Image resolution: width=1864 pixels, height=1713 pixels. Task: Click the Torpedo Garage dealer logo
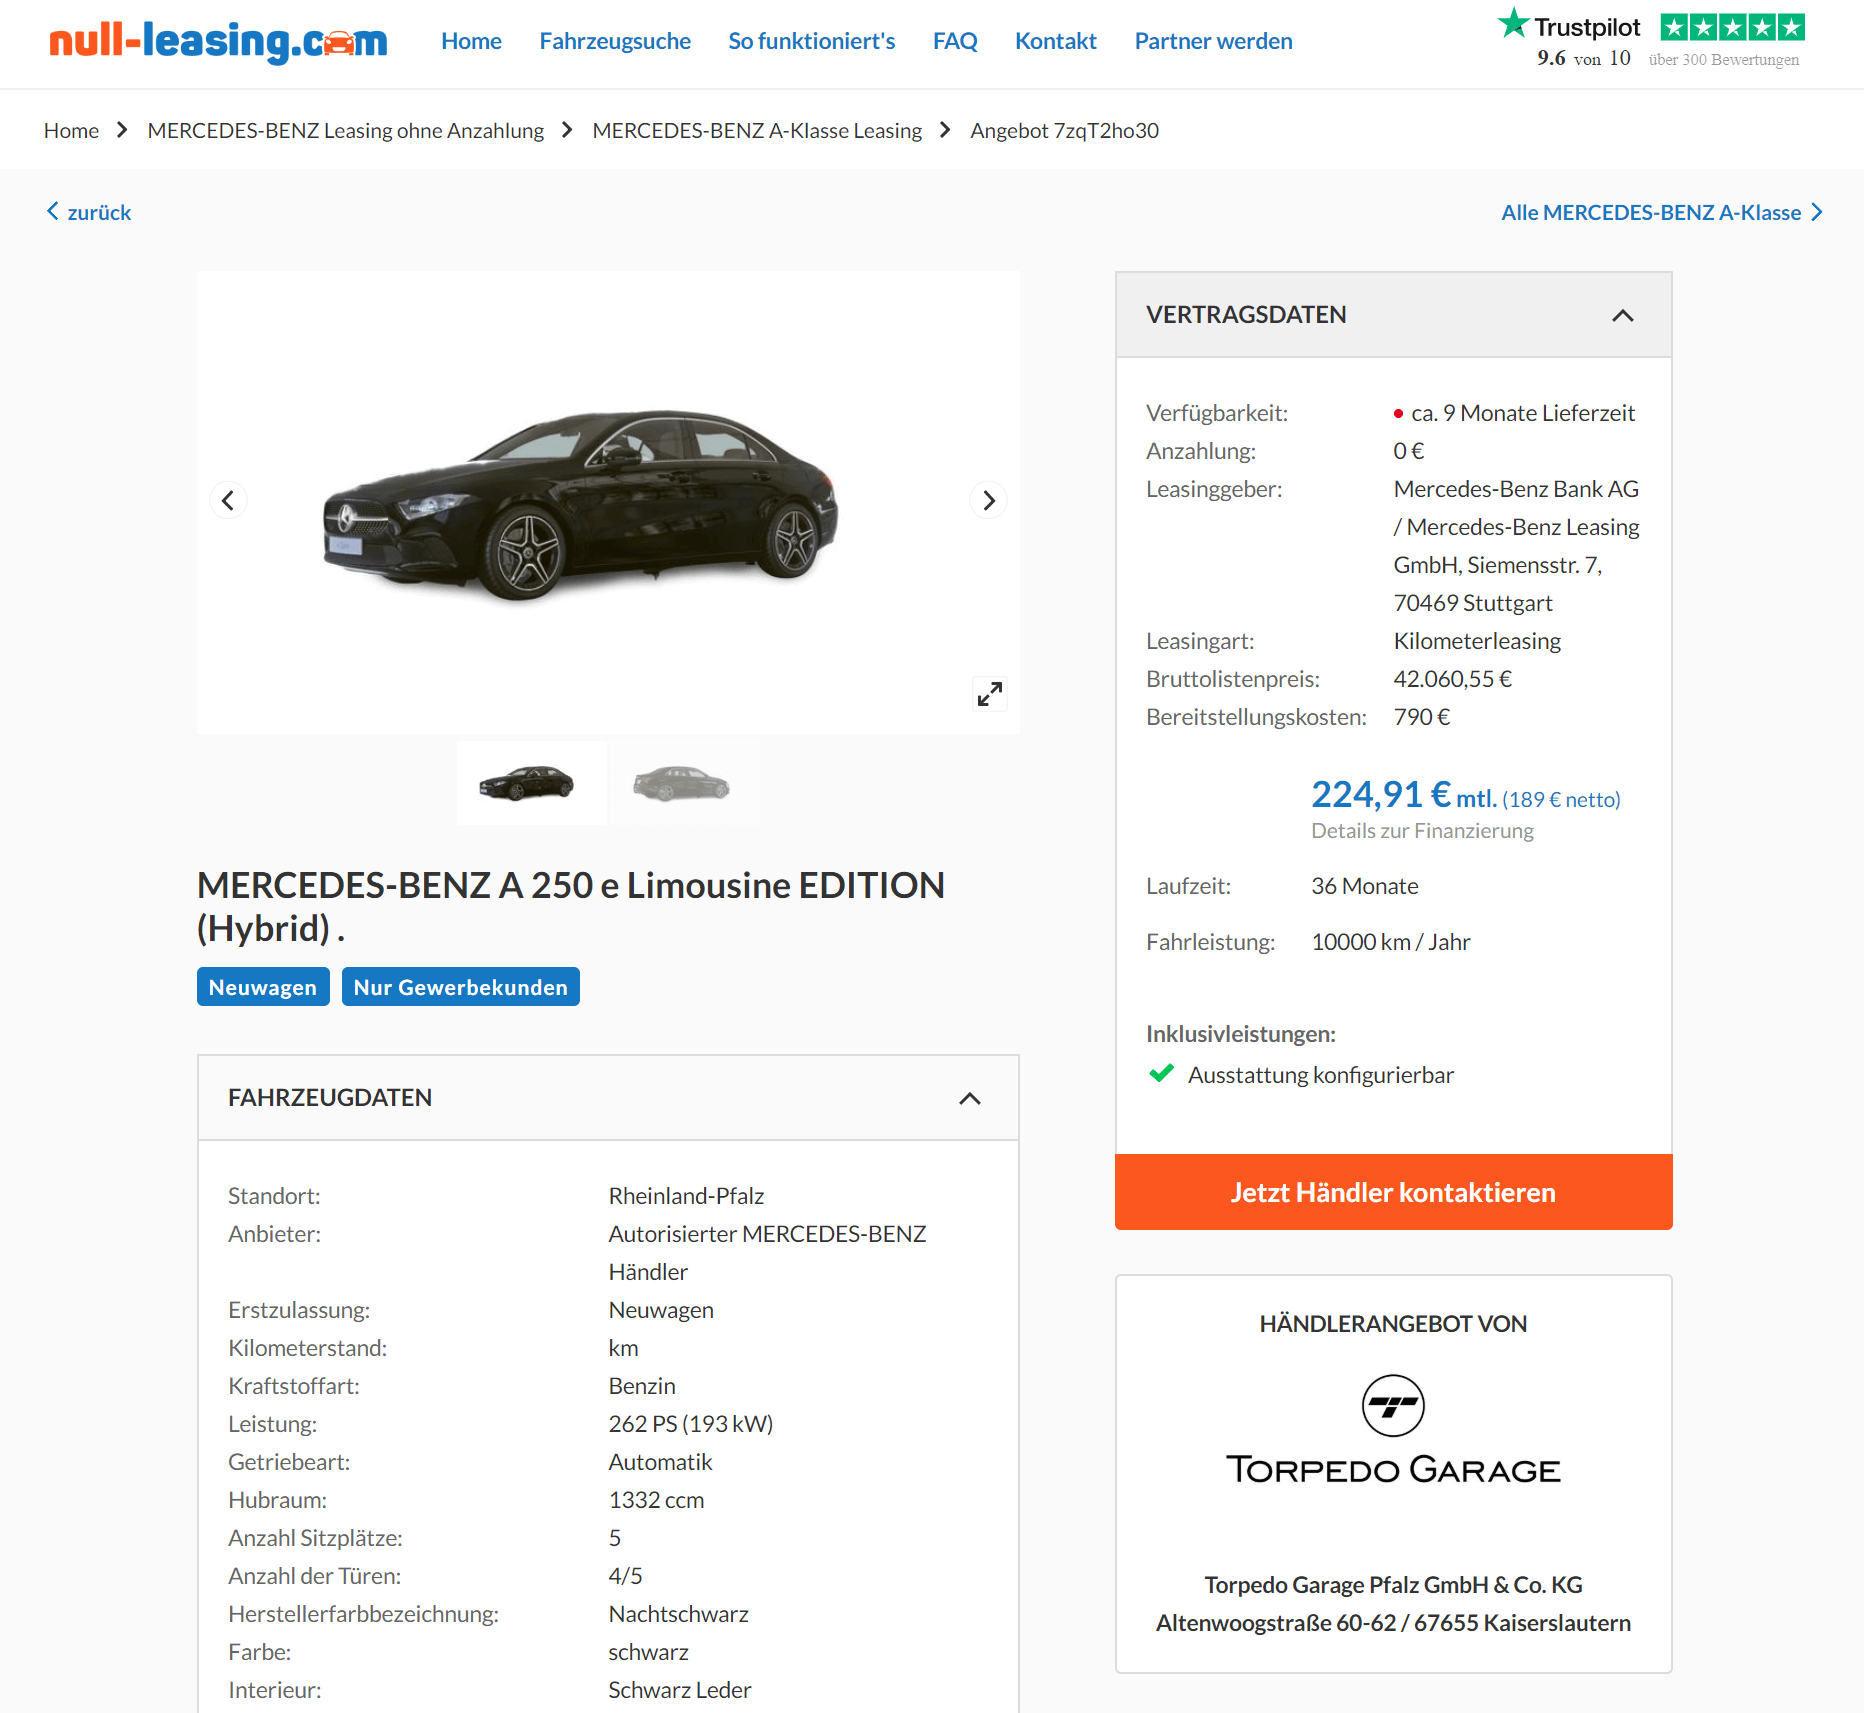(1393, 1431)
